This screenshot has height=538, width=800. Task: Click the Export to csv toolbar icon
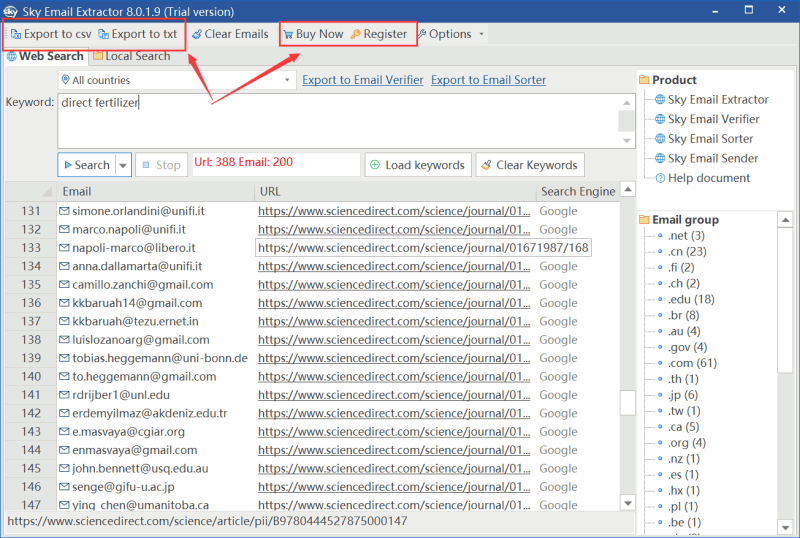coord(16,34)
